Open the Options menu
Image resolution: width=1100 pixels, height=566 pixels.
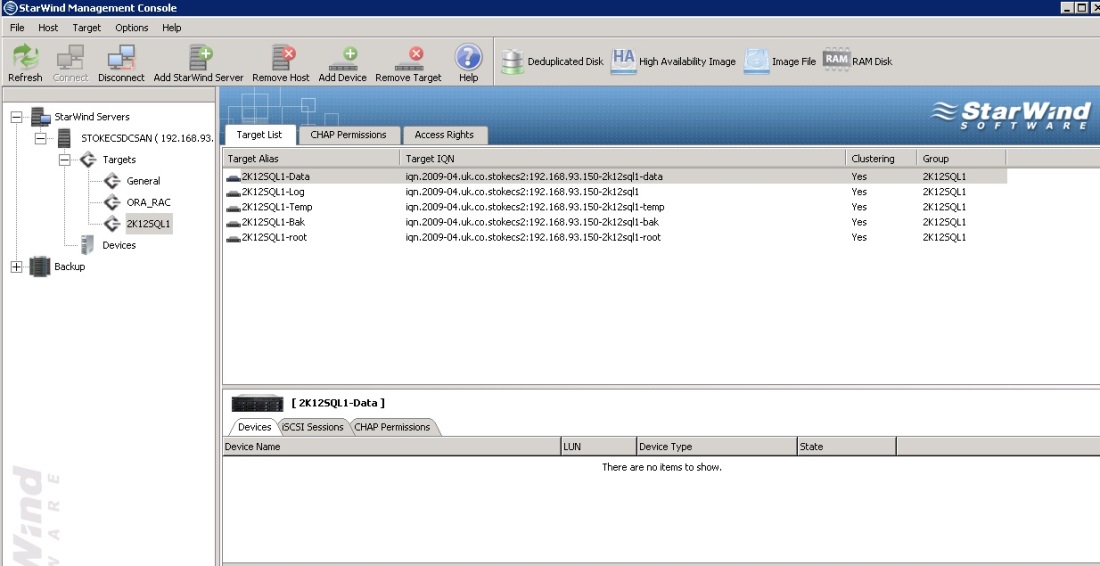pyautogui.click(x=132, y=27)
